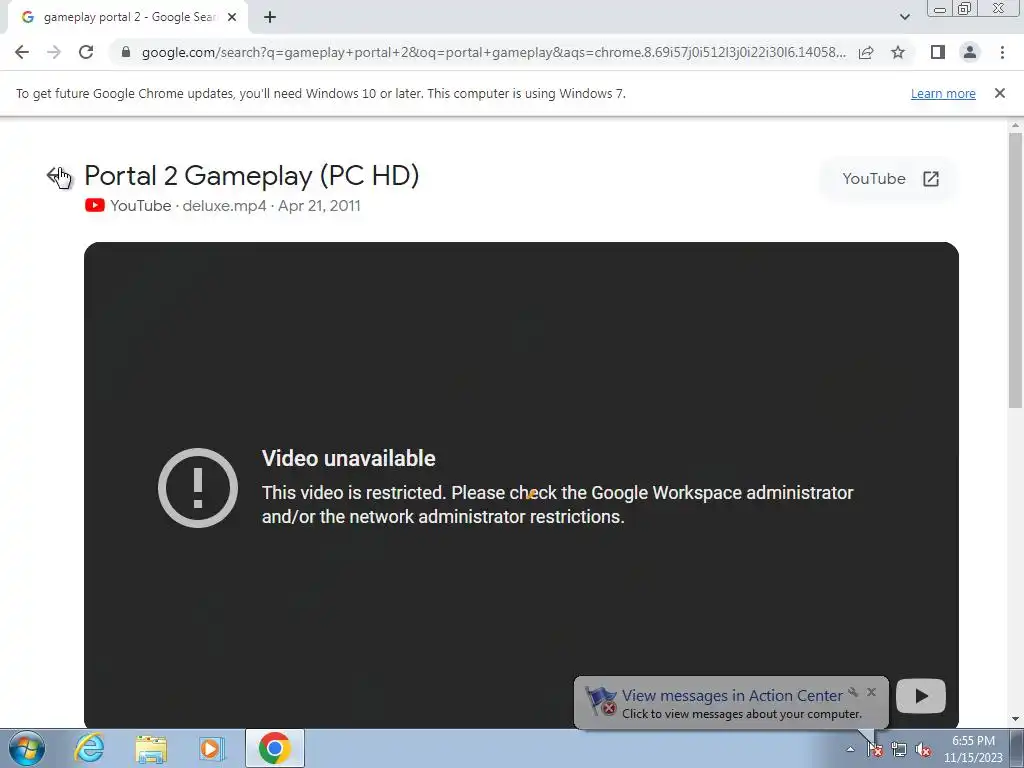The height and width of the screenshot is (768, 1024).
Task: Reload the current page
Action: [86, 52]
